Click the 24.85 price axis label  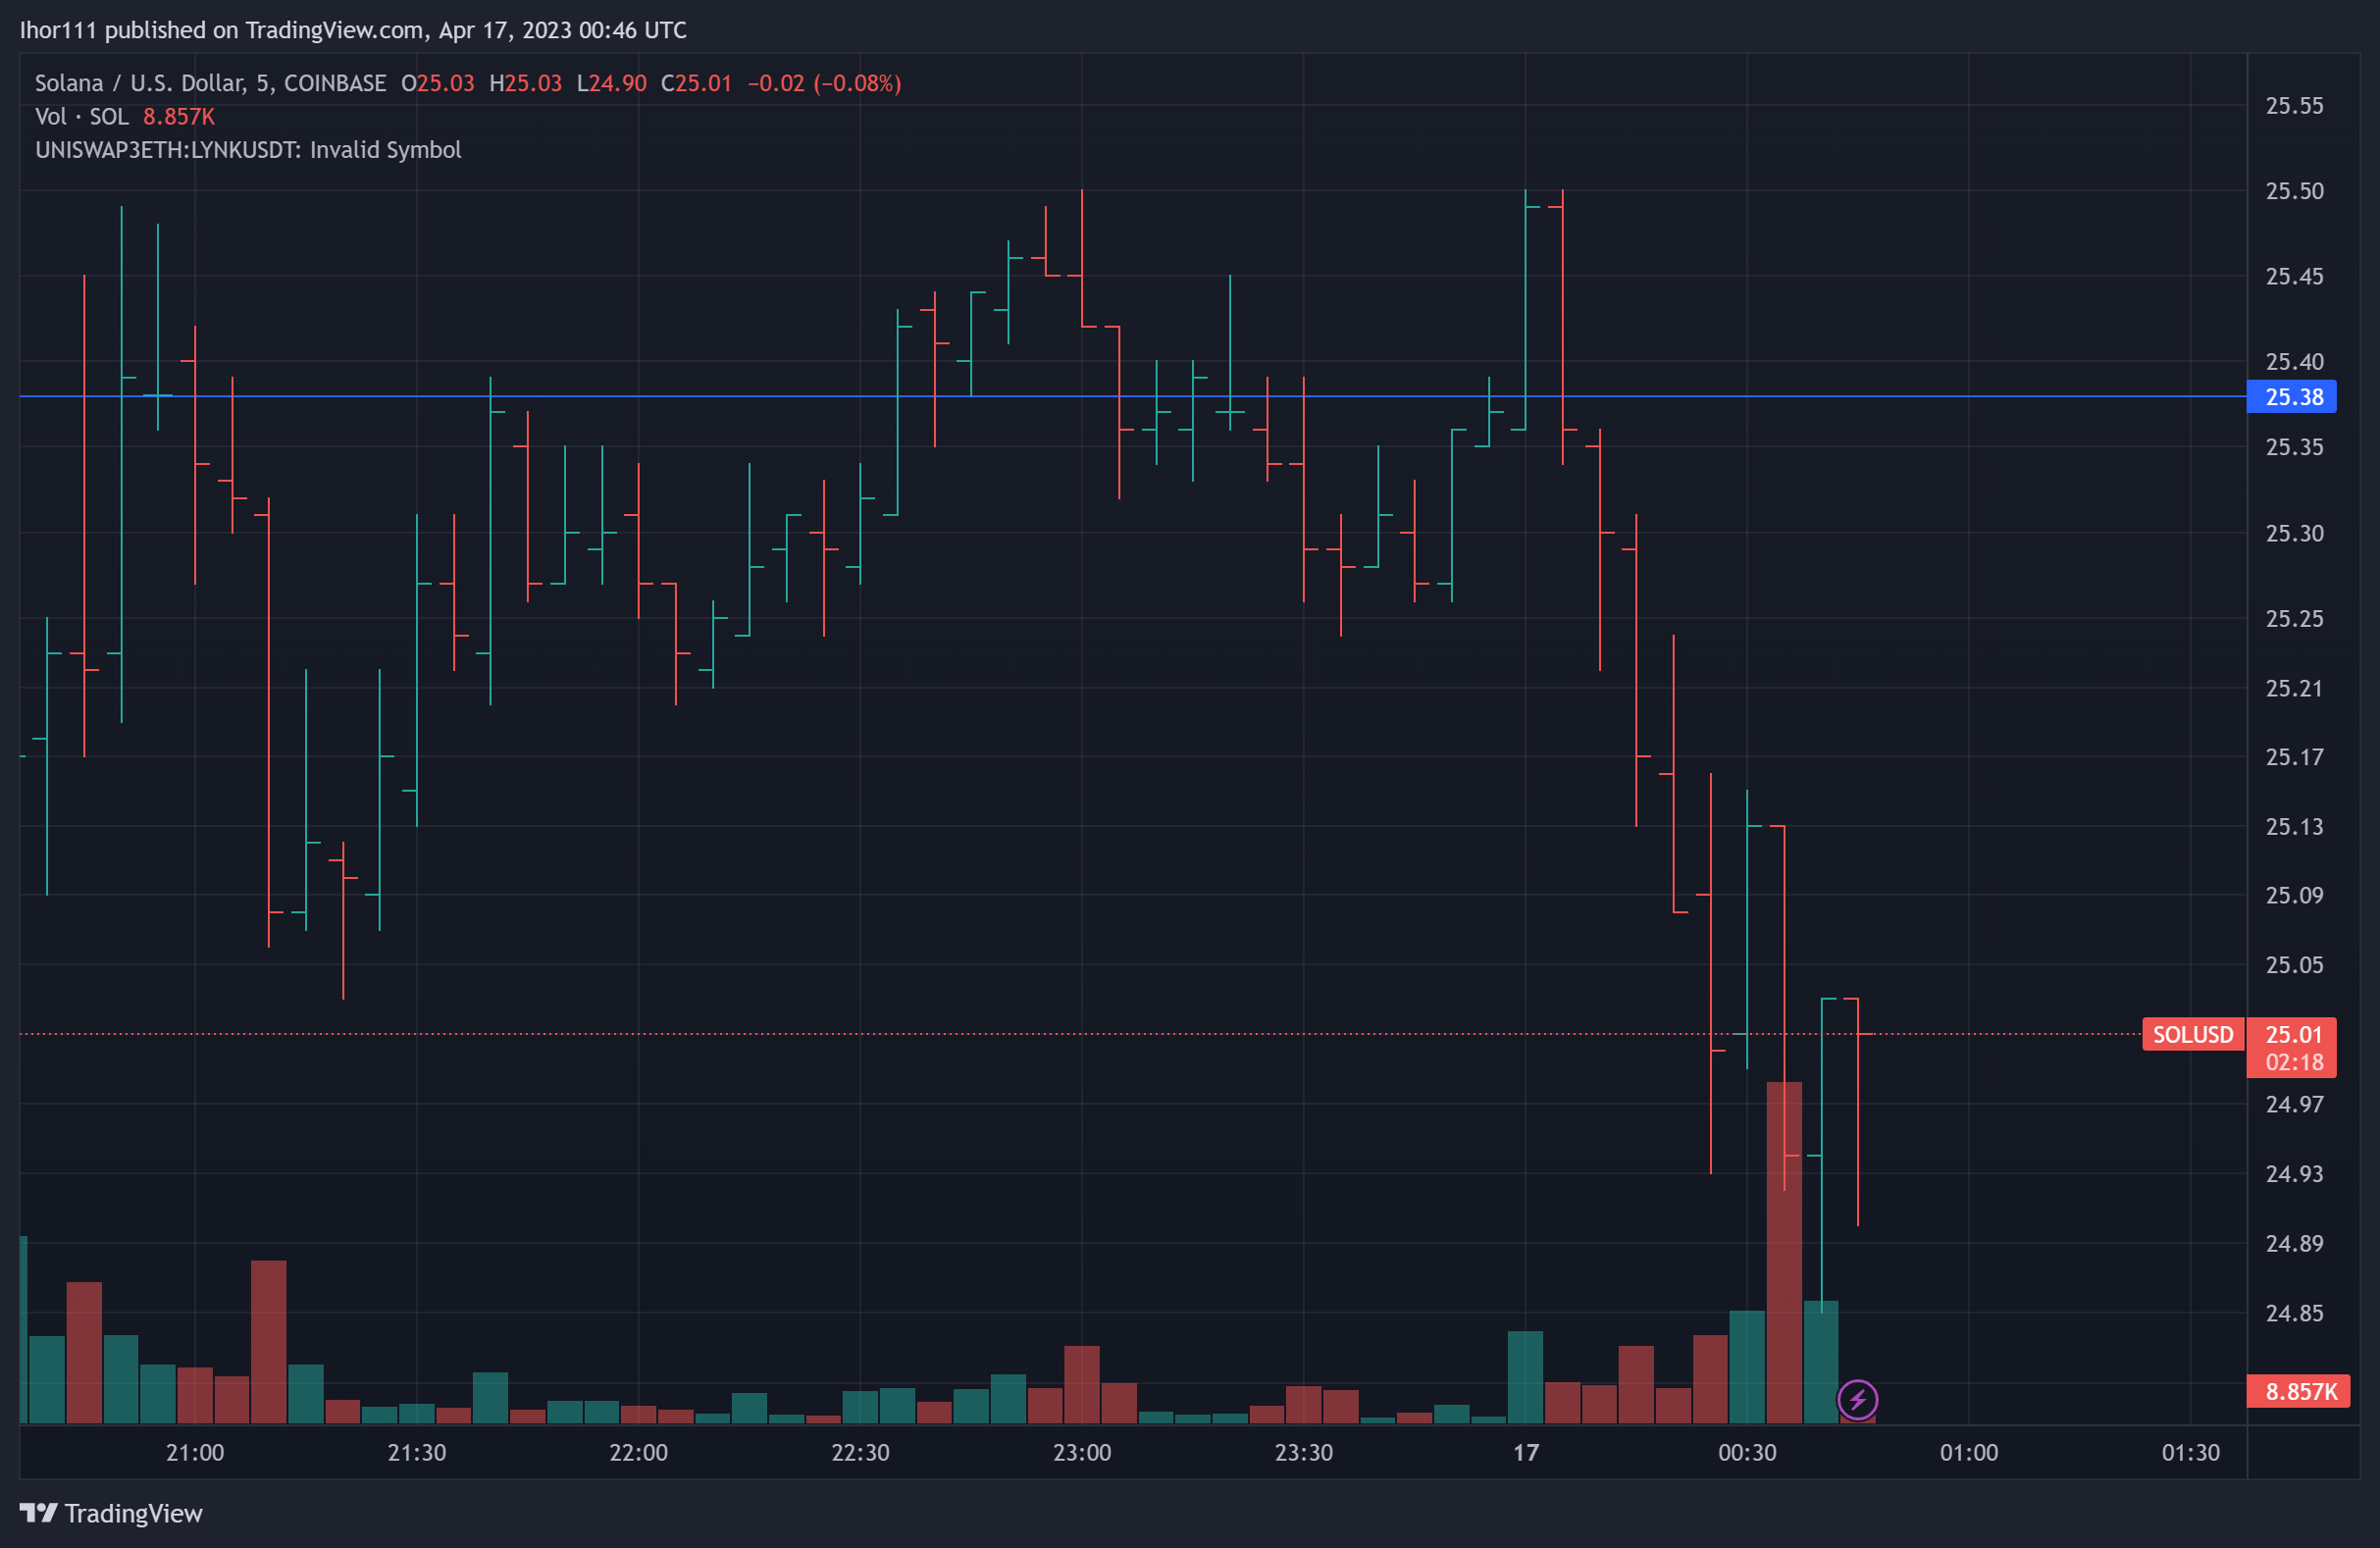pyautogui.click(x=2294, y=1313)
